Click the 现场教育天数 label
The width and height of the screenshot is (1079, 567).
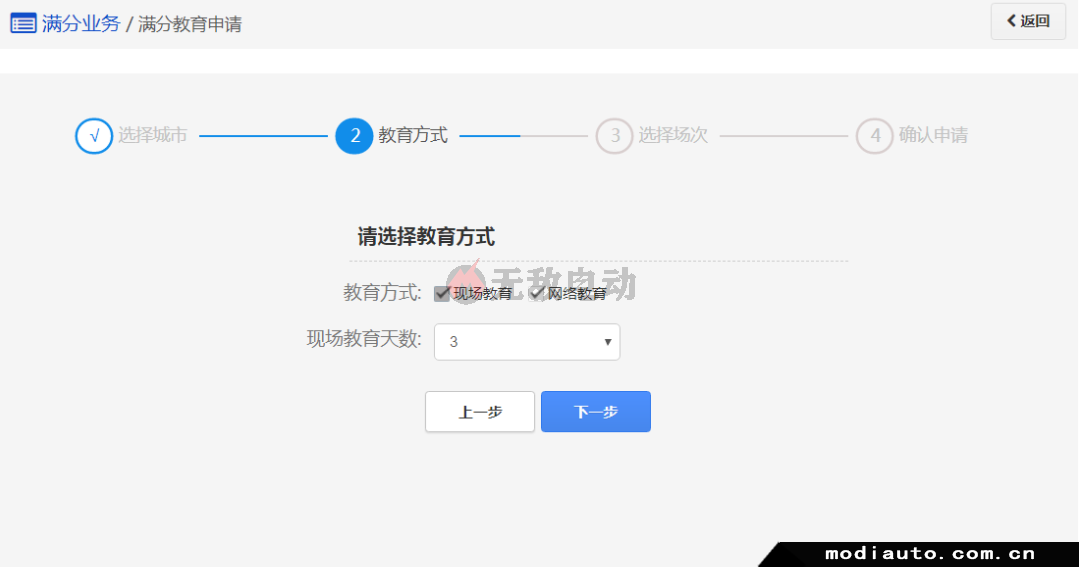coord(364,339)
